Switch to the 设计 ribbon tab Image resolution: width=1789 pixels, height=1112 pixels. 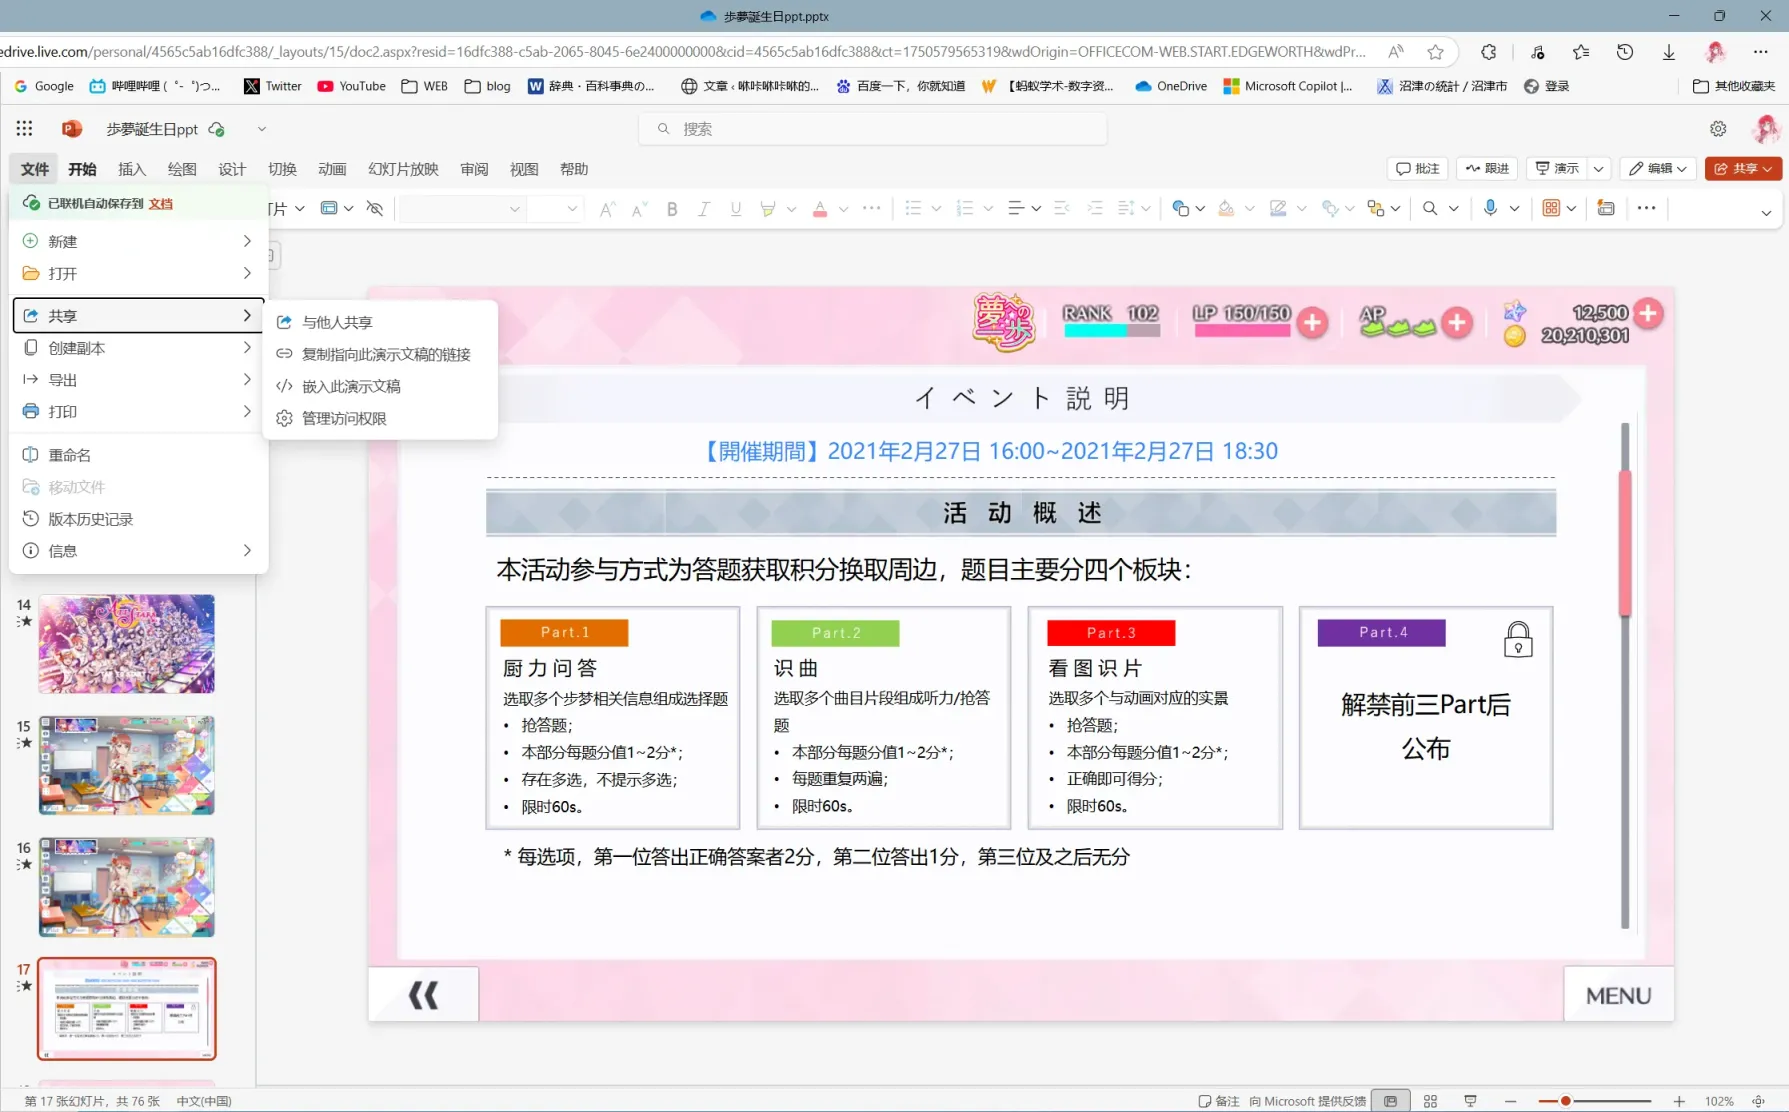[232, 169]
